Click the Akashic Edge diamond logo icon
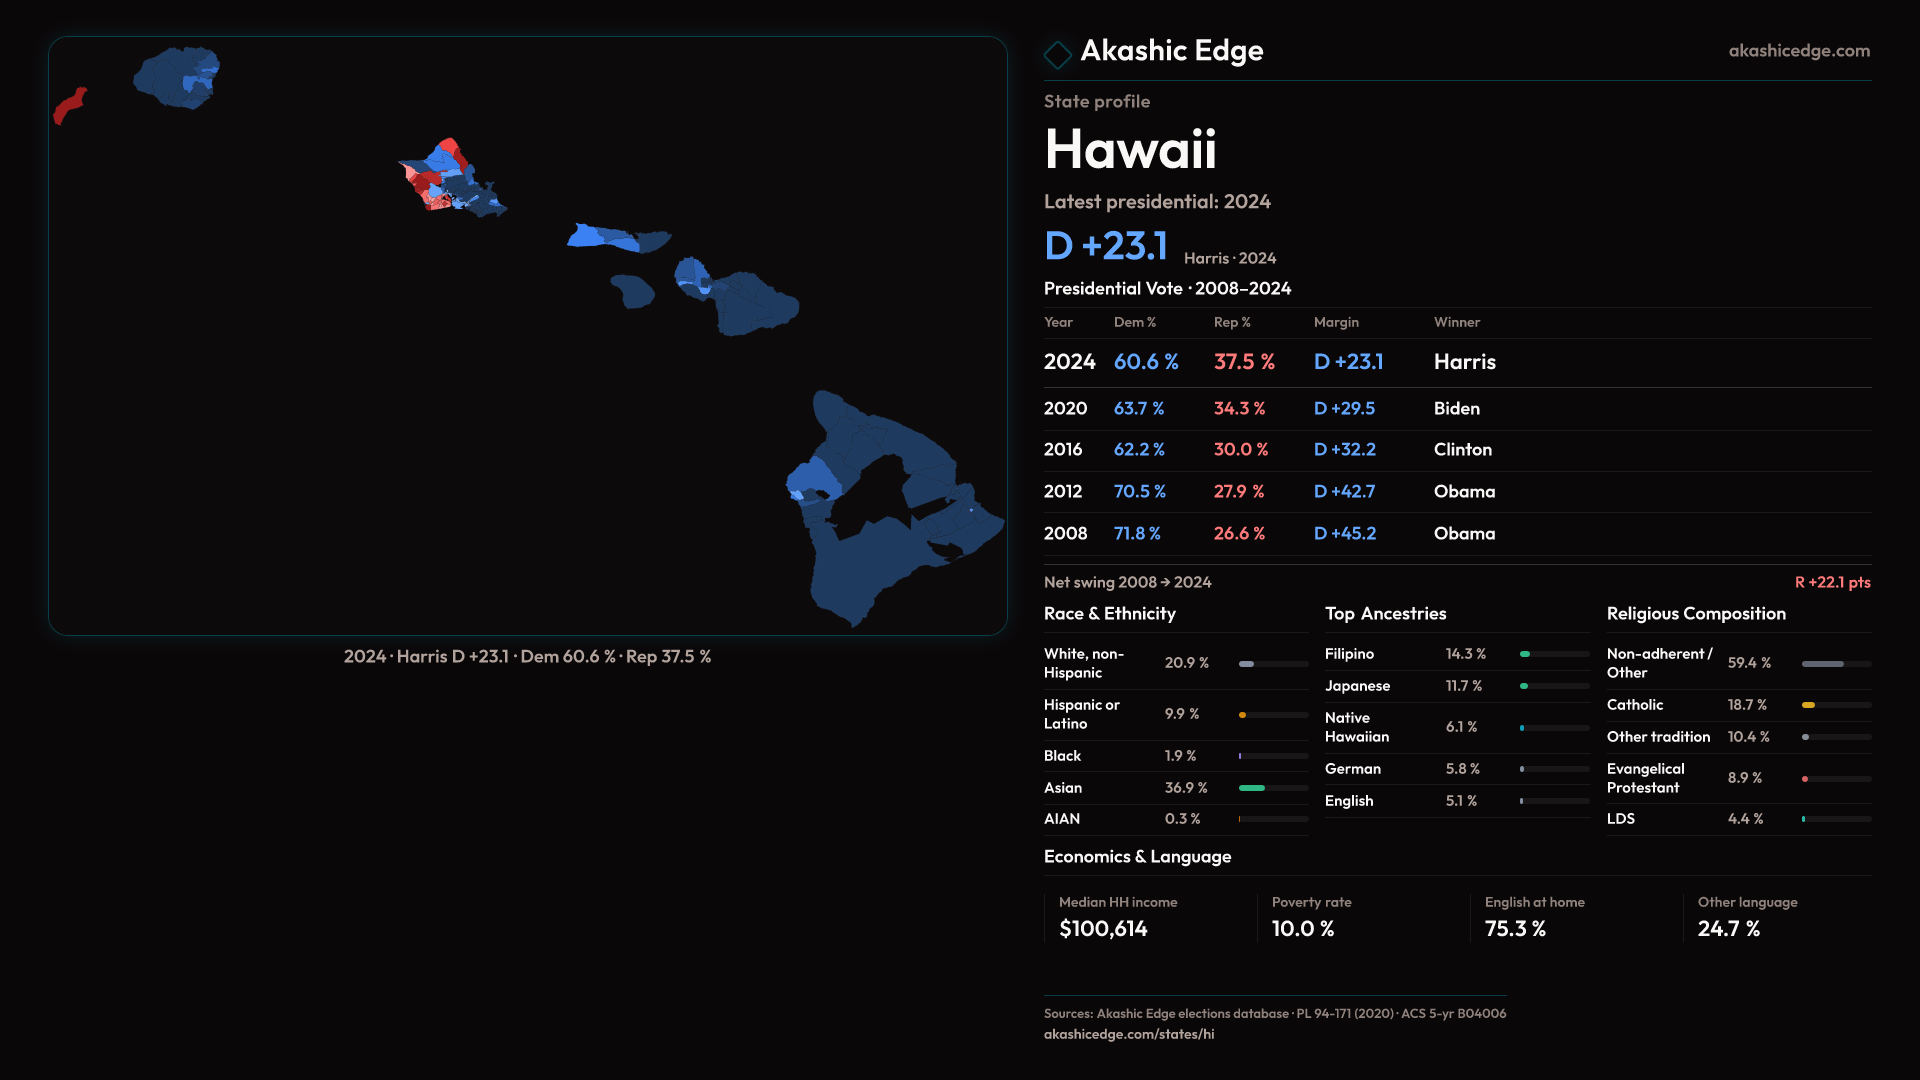The width and height of the screenshot is (1920, 1080). pyautogui.click(x=1057, y=54)
